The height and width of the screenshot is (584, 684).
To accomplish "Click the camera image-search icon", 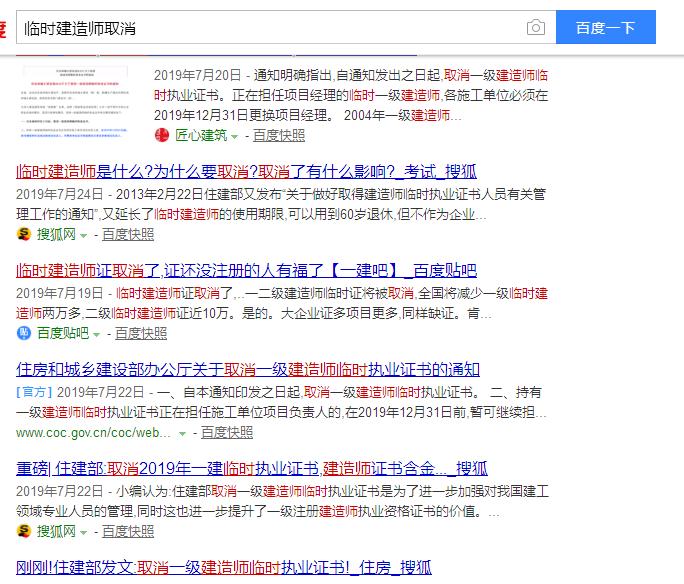I will (536, 28).
